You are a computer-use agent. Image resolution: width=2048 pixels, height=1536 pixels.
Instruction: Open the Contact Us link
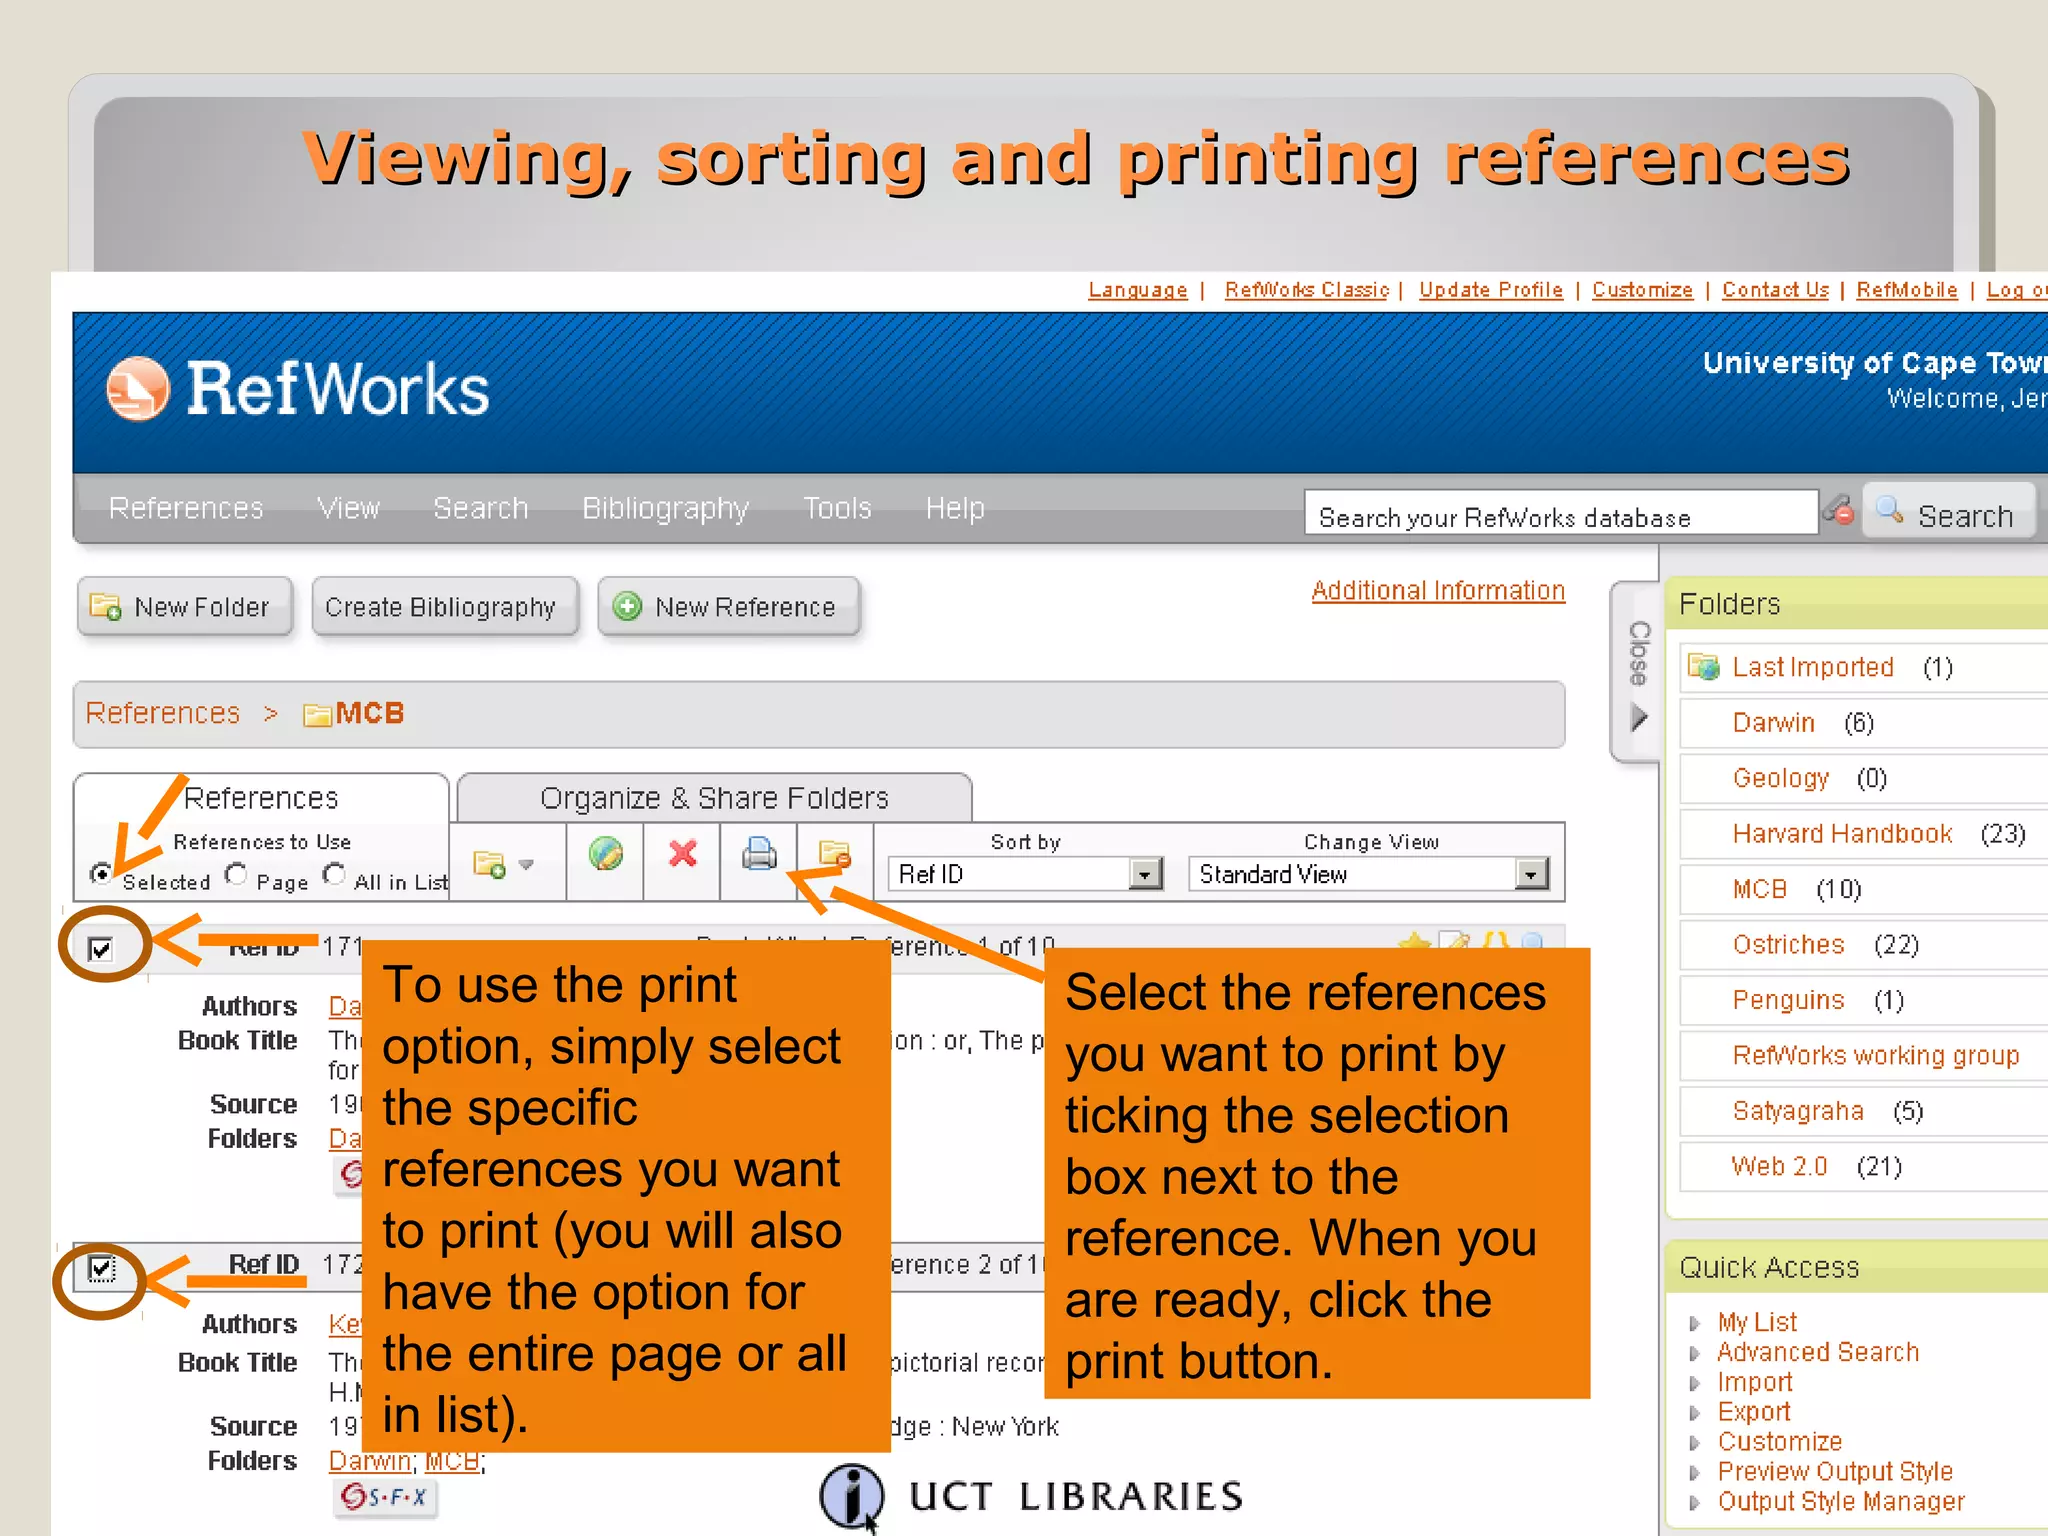[1775, 290]
